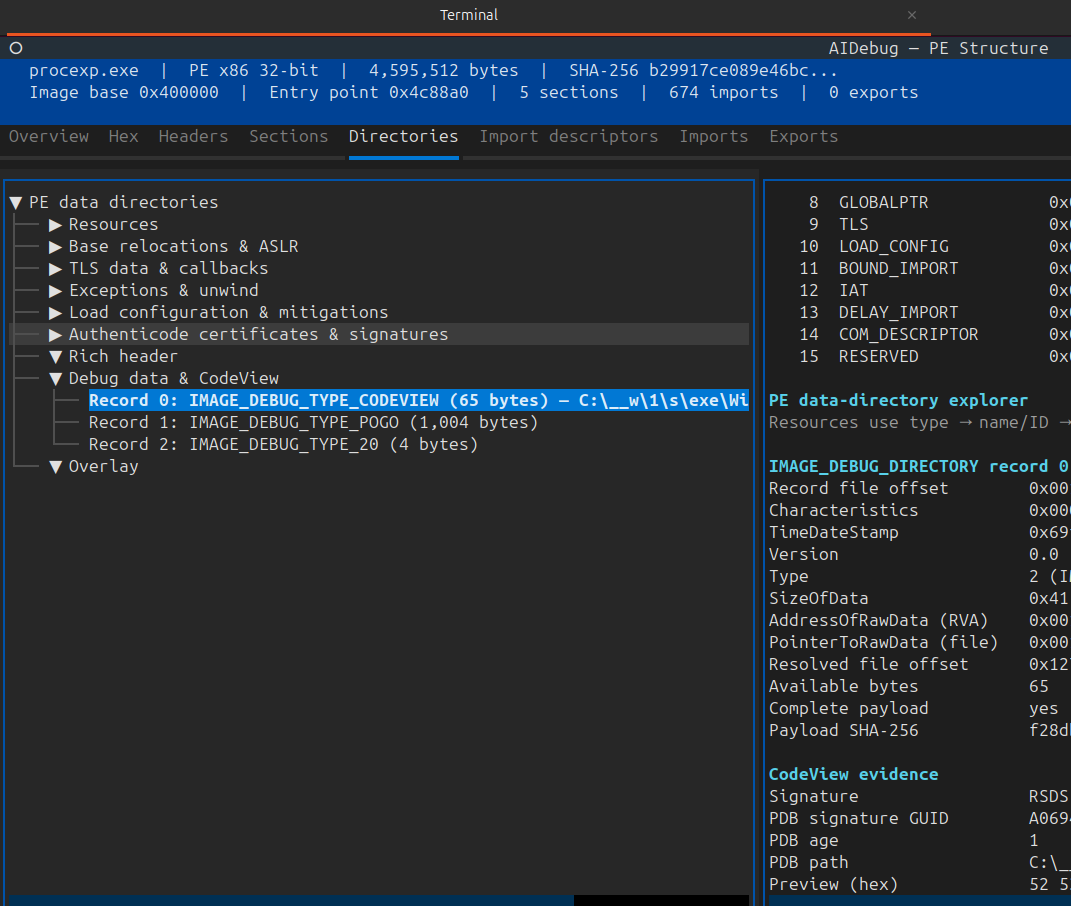Click the Rich header label
This screenshot has width=1071, height=906.
click(x=123, y=357)
